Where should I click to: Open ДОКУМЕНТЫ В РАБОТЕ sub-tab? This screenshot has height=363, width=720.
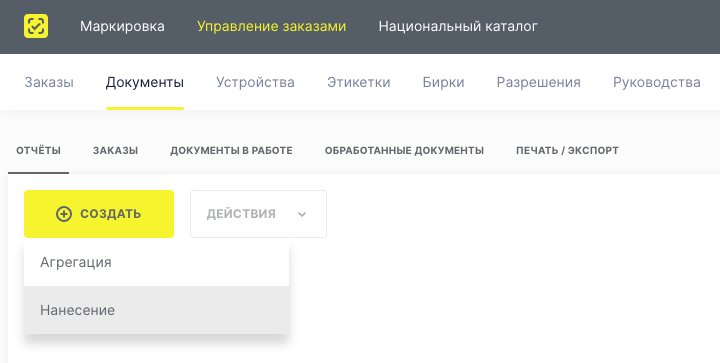point(231,151)
